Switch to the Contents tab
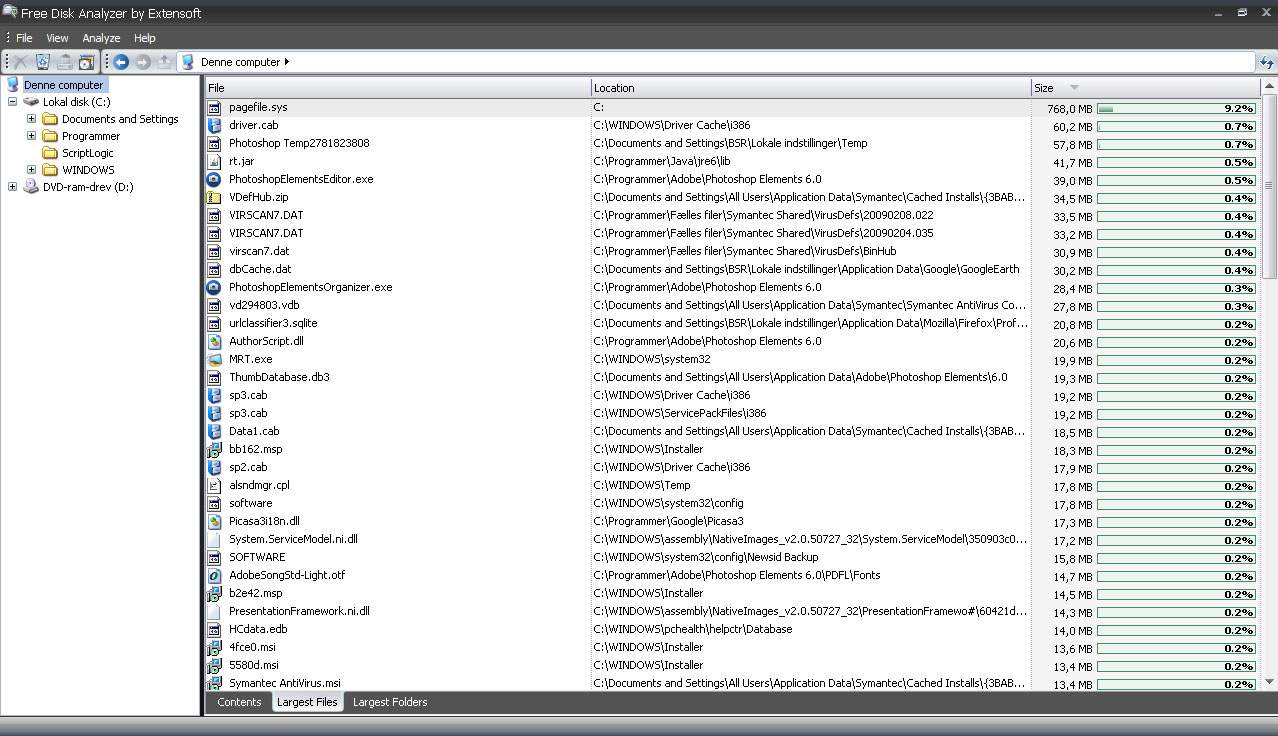The image size is (1278, 736). coord(239,702)
